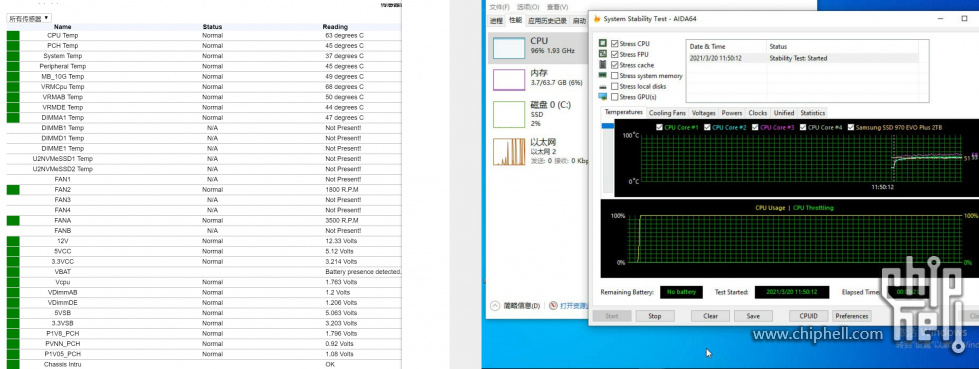Click the green status square for CPU Temp

click(x=12, y=36)
